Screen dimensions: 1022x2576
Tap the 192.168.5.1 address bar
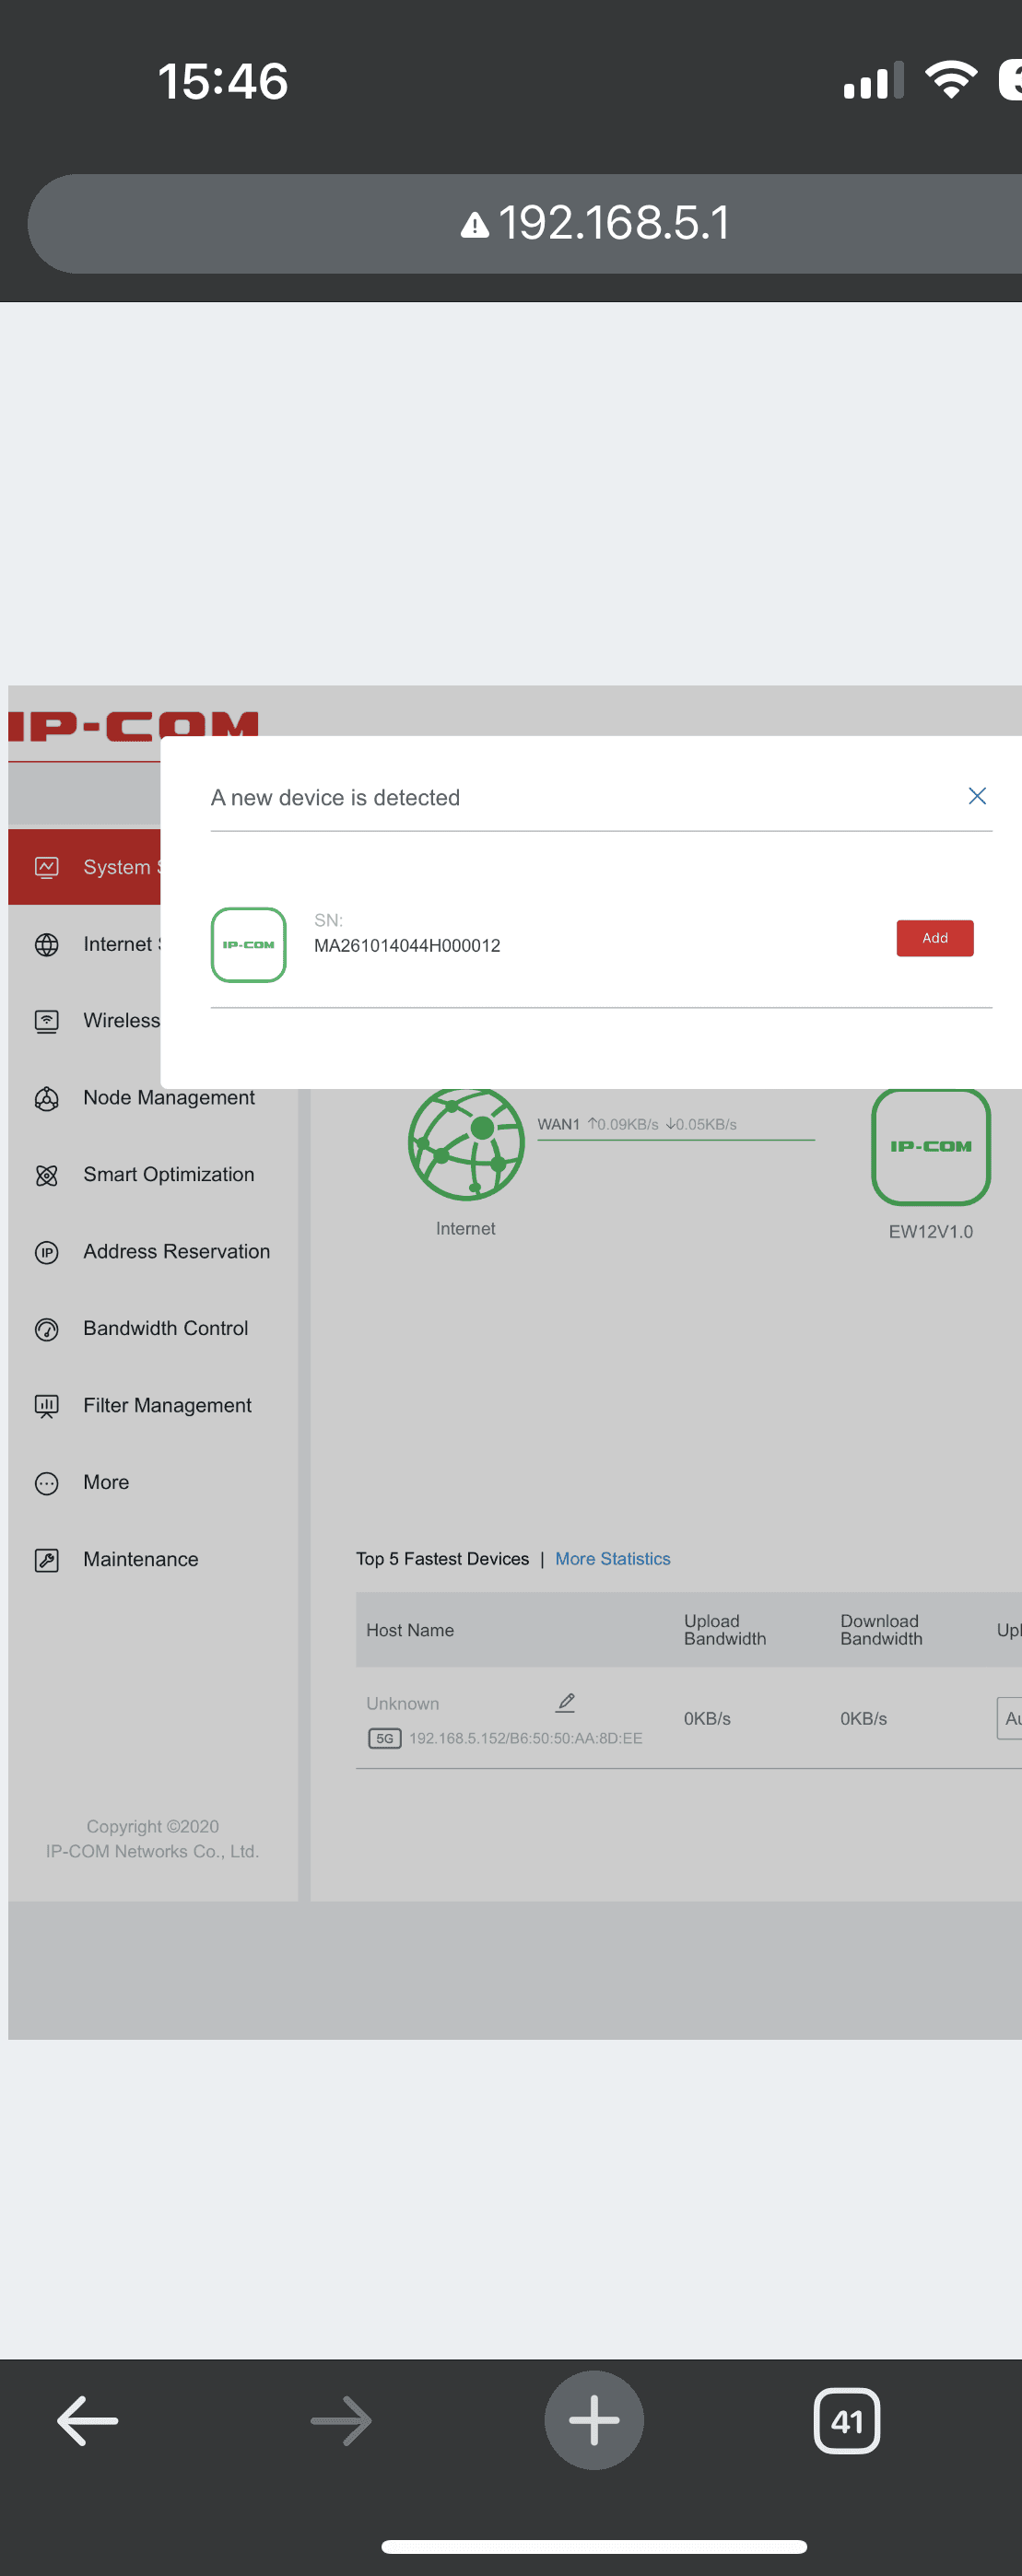pos(525,223)
